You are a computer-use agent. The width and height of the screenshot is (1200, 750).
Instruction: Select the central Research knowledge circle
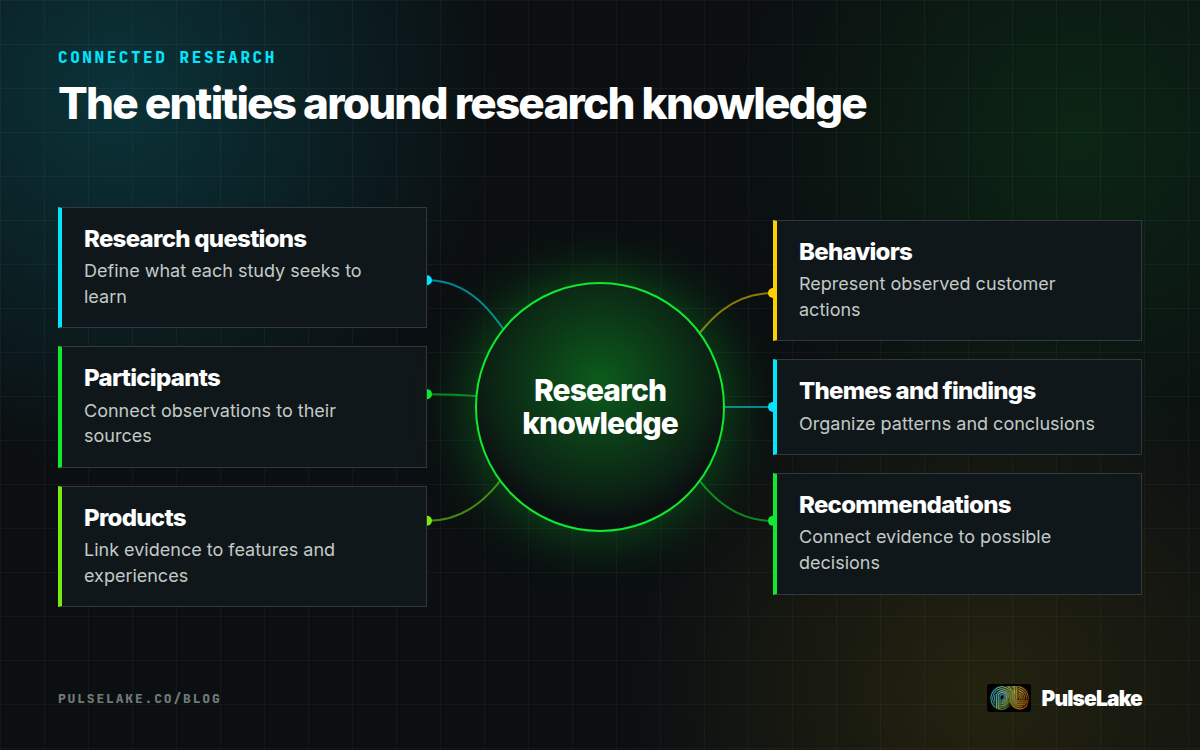click(600, 407)
